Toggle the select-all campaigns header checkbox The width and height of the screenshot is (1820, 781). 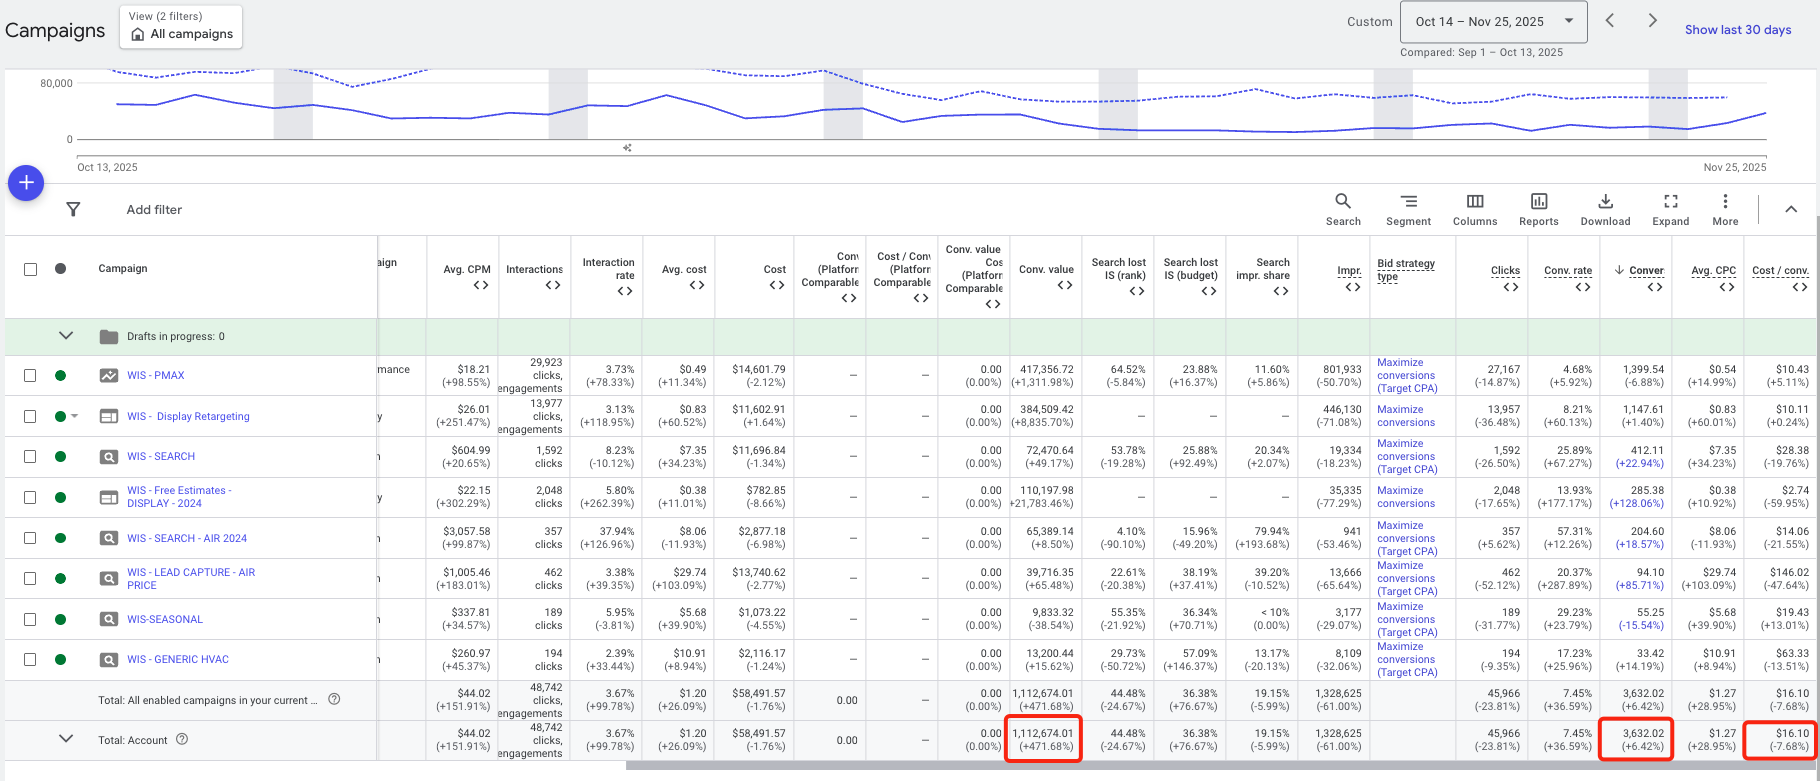coord(30,269)
